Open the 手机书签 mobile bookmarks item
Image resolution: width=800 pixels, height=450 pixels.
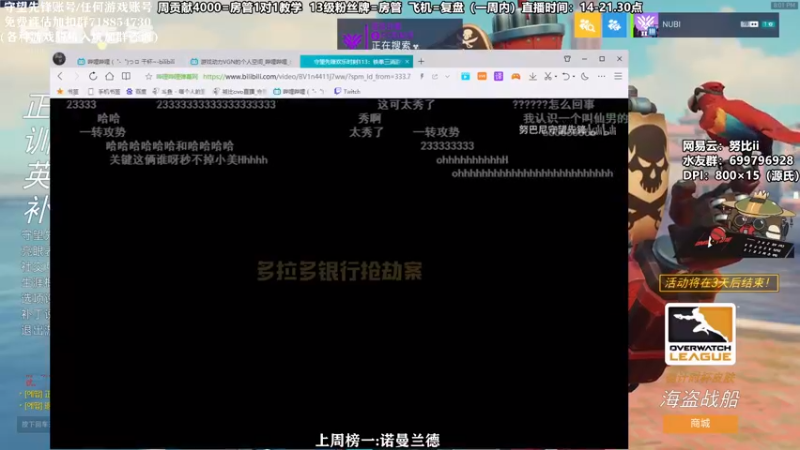pyautogui.click(x=104, y=91)
